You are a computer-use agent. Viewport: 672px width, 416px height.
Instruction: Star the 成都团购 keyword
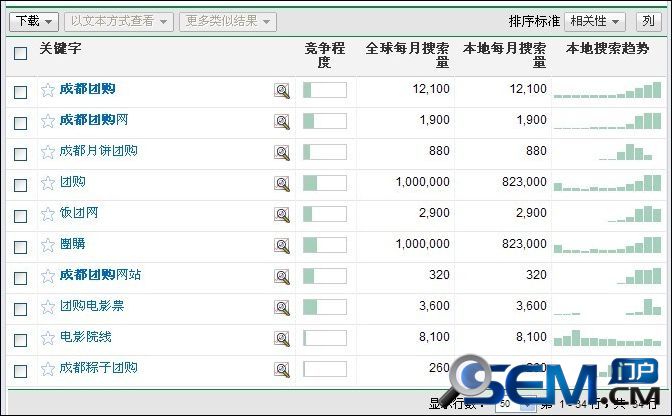coord(47,90)
